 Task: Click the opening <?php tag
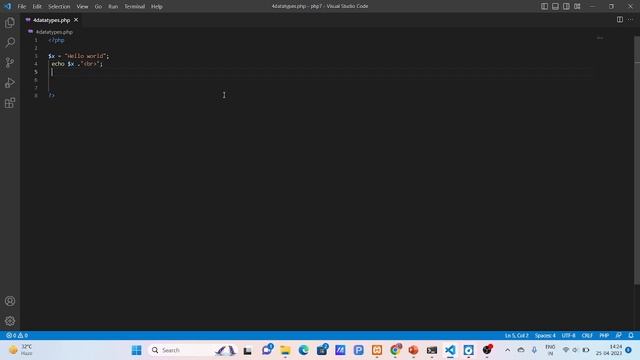(56, 40)
